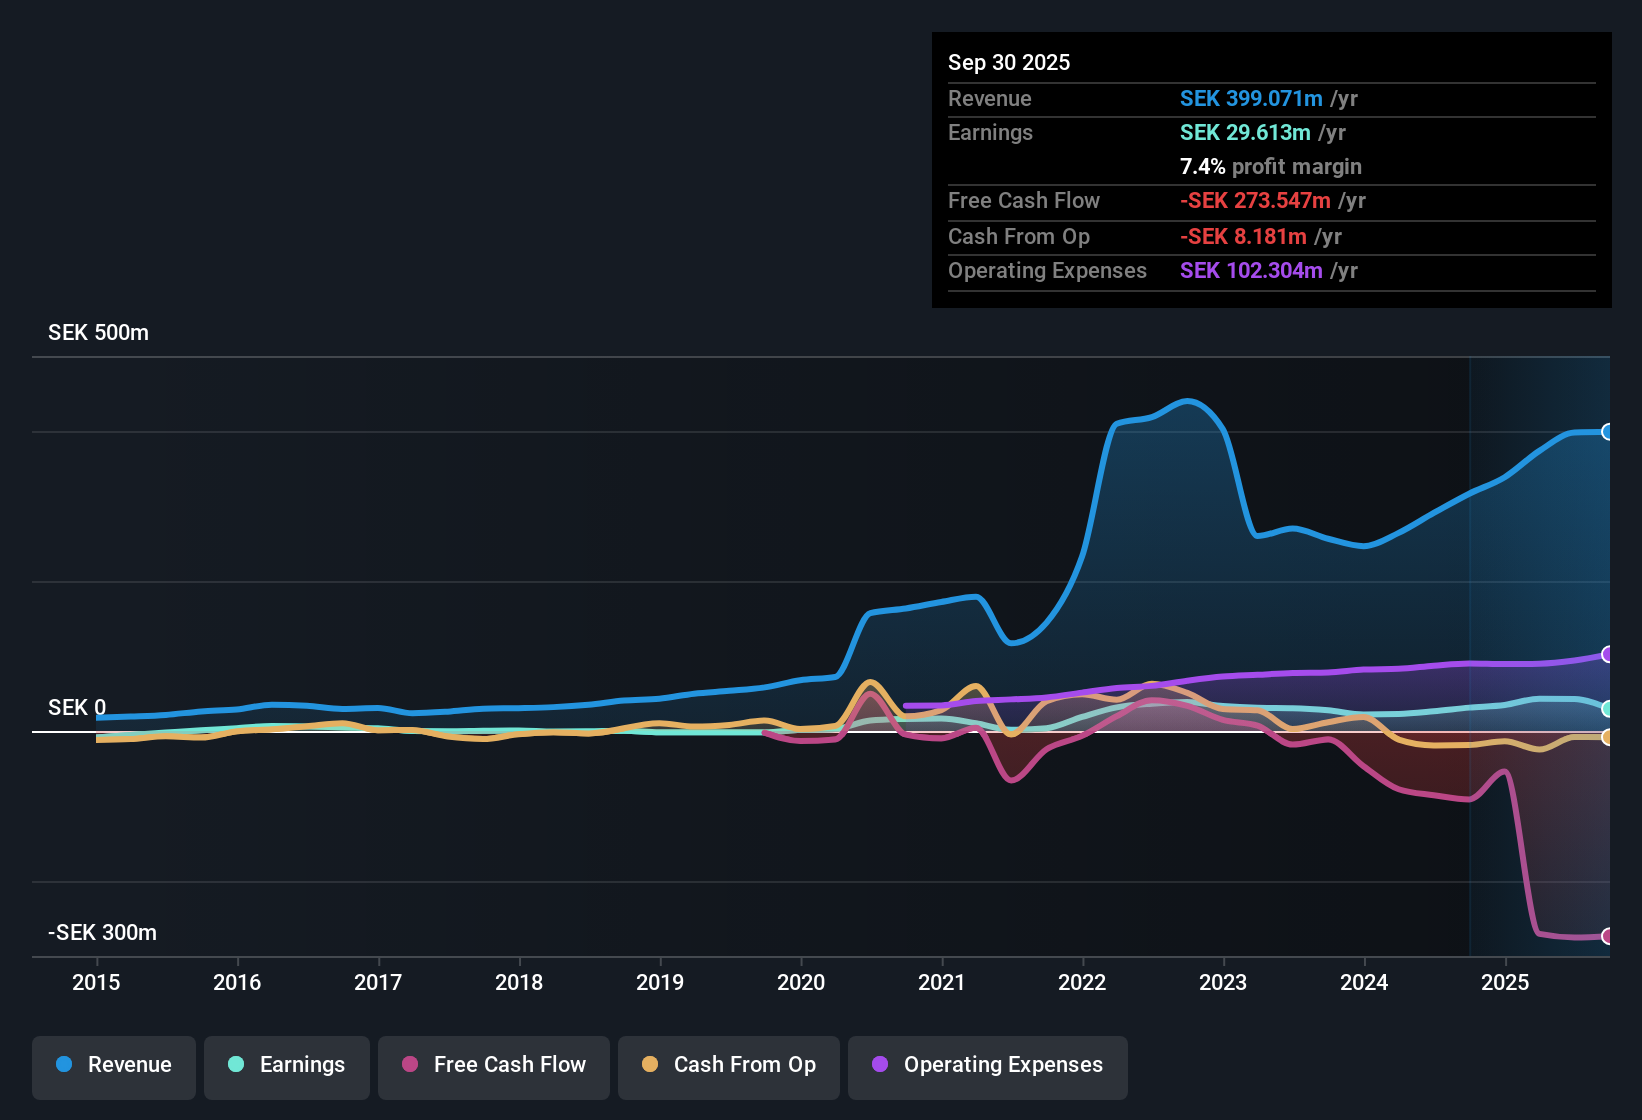Image resolution: width=1642 pixels, height=1120 pixels.
Task: Toggle the Revenue series visibility
Action: 113,1067
